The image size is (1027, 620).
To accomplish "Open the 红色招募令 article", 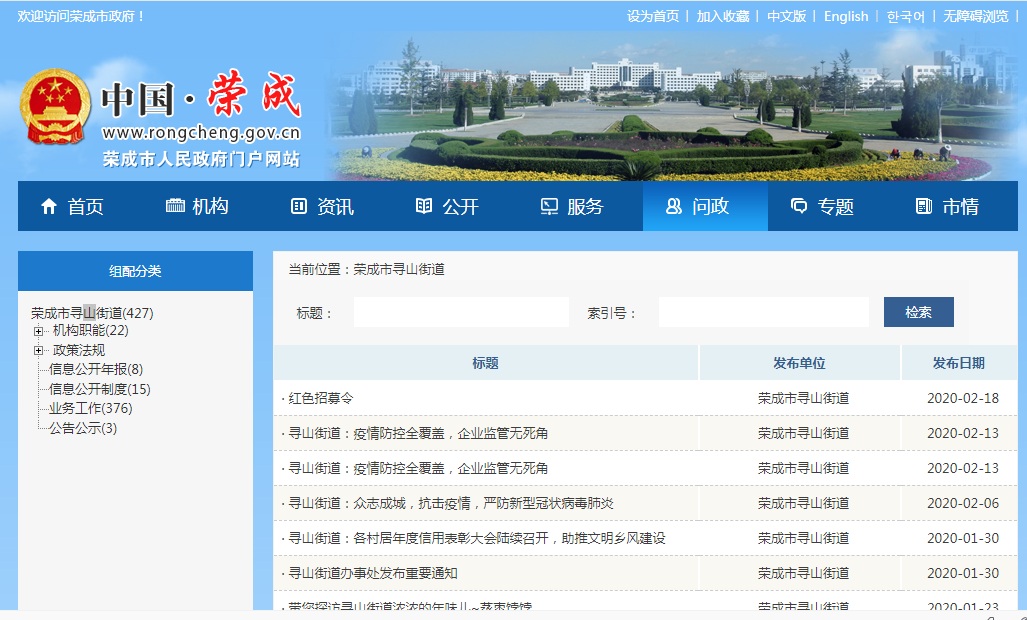I will tap(321, 398).
